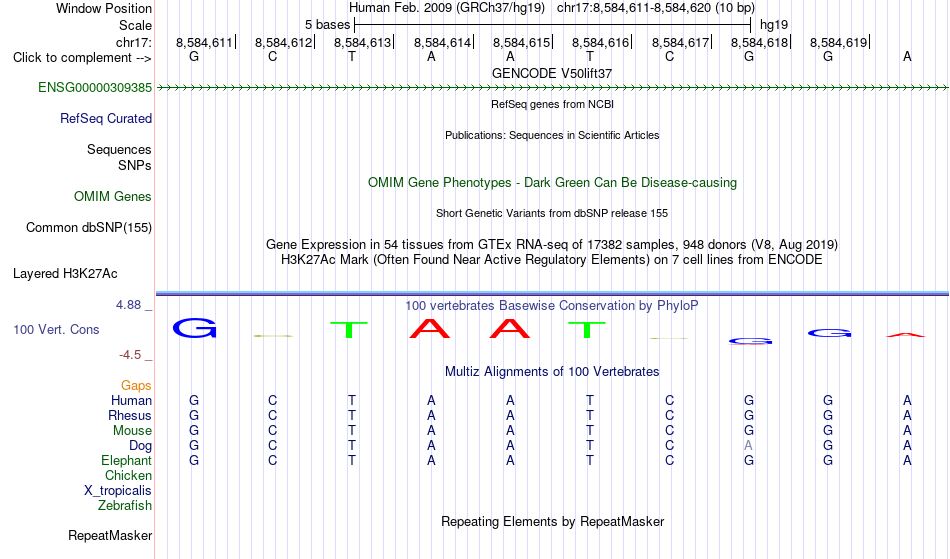The image size is (950, 559).
Task: Click the 'Zebrafish' species label
Action: [125, 506]
